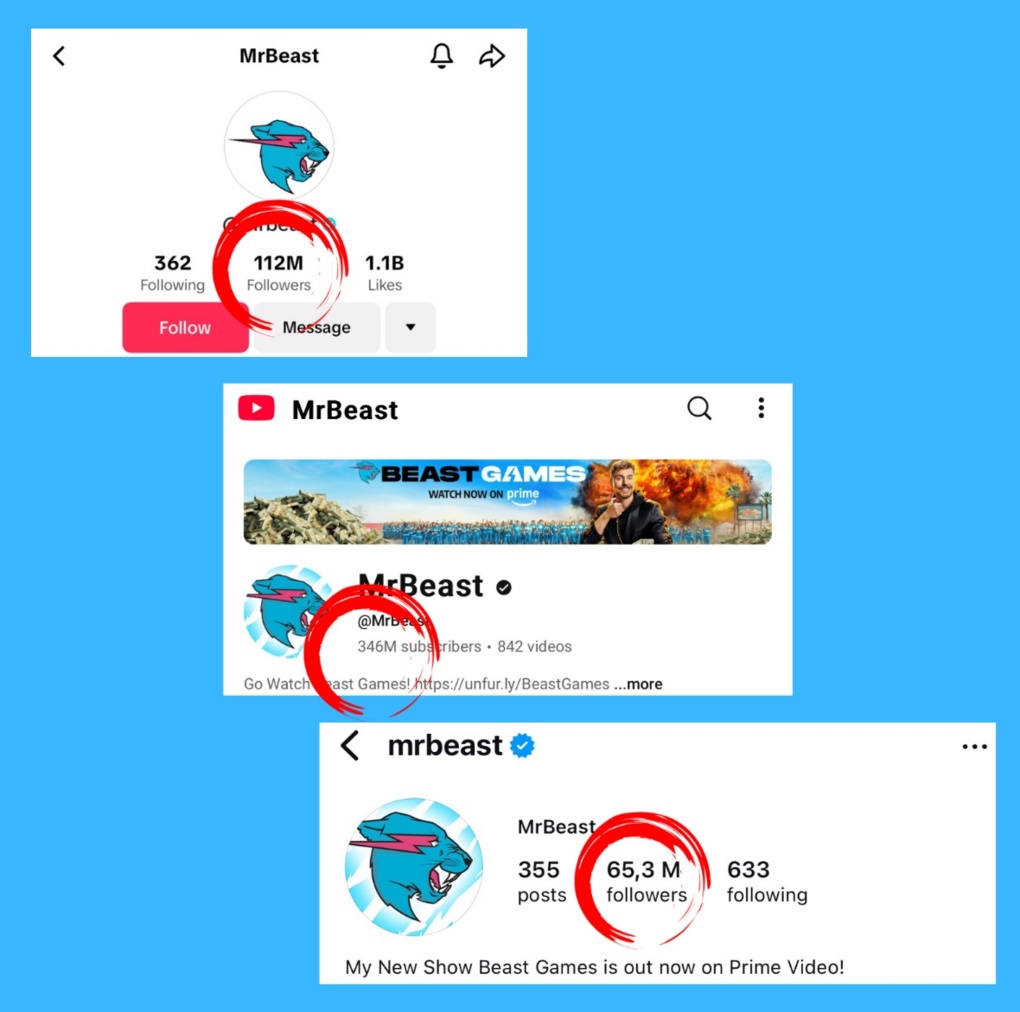Image resolution: width=1020 pixels, height=1012 pixels.
Task: Open the YouTube three-dot menu
Action: click(760, 408)
